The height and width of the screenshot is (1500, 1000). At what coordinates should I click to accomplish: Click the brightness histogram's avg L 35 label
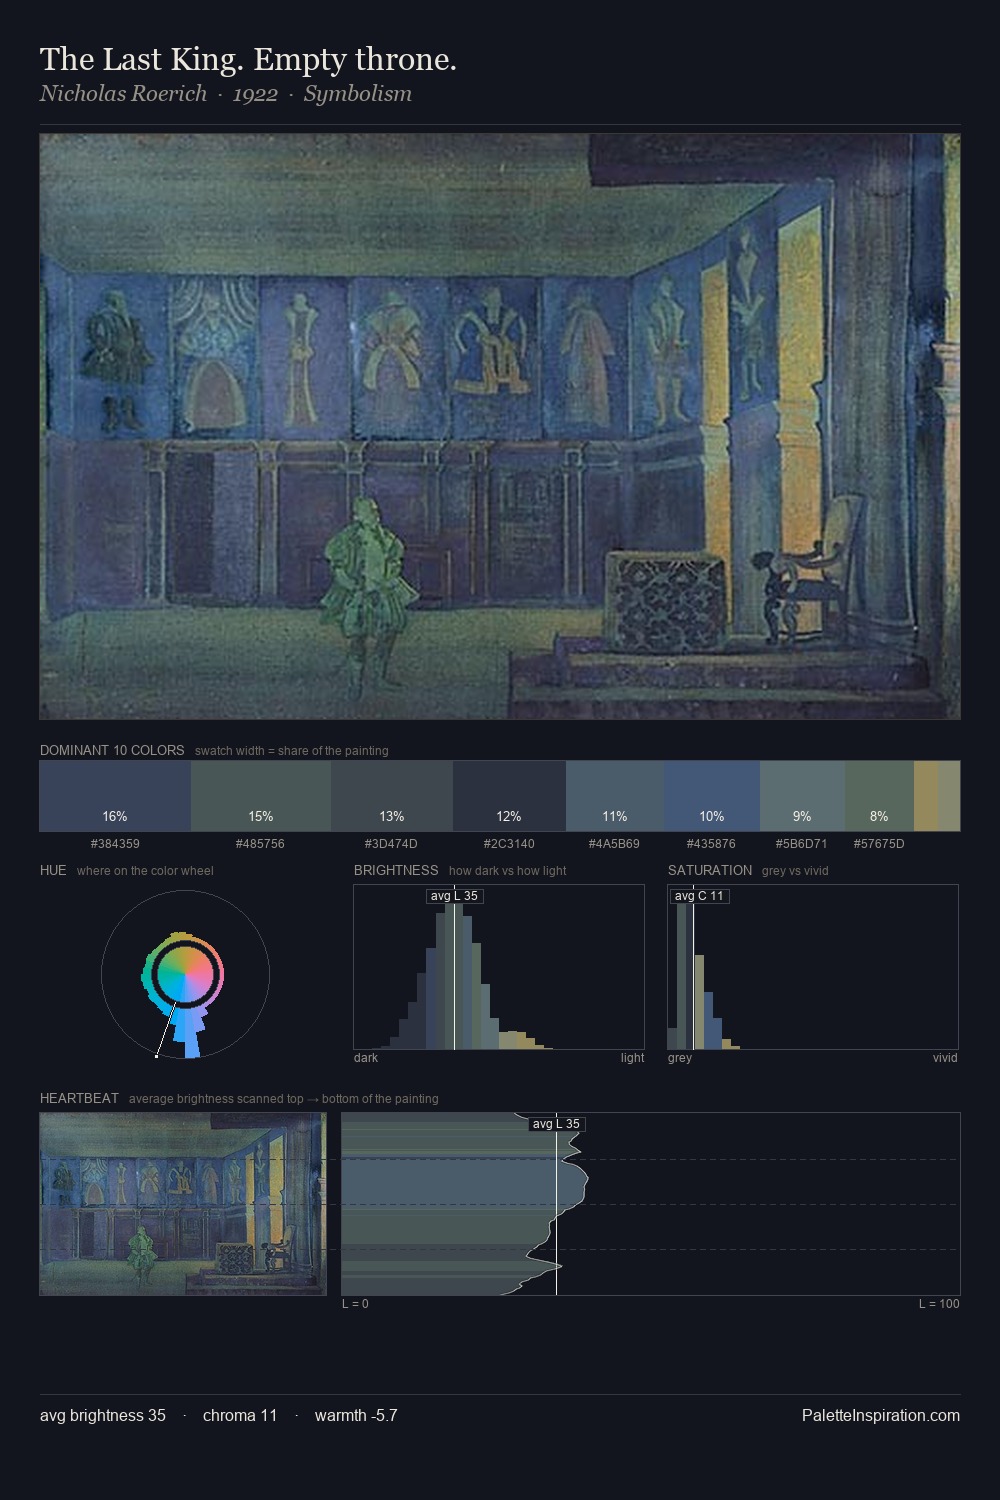[454, 896]
